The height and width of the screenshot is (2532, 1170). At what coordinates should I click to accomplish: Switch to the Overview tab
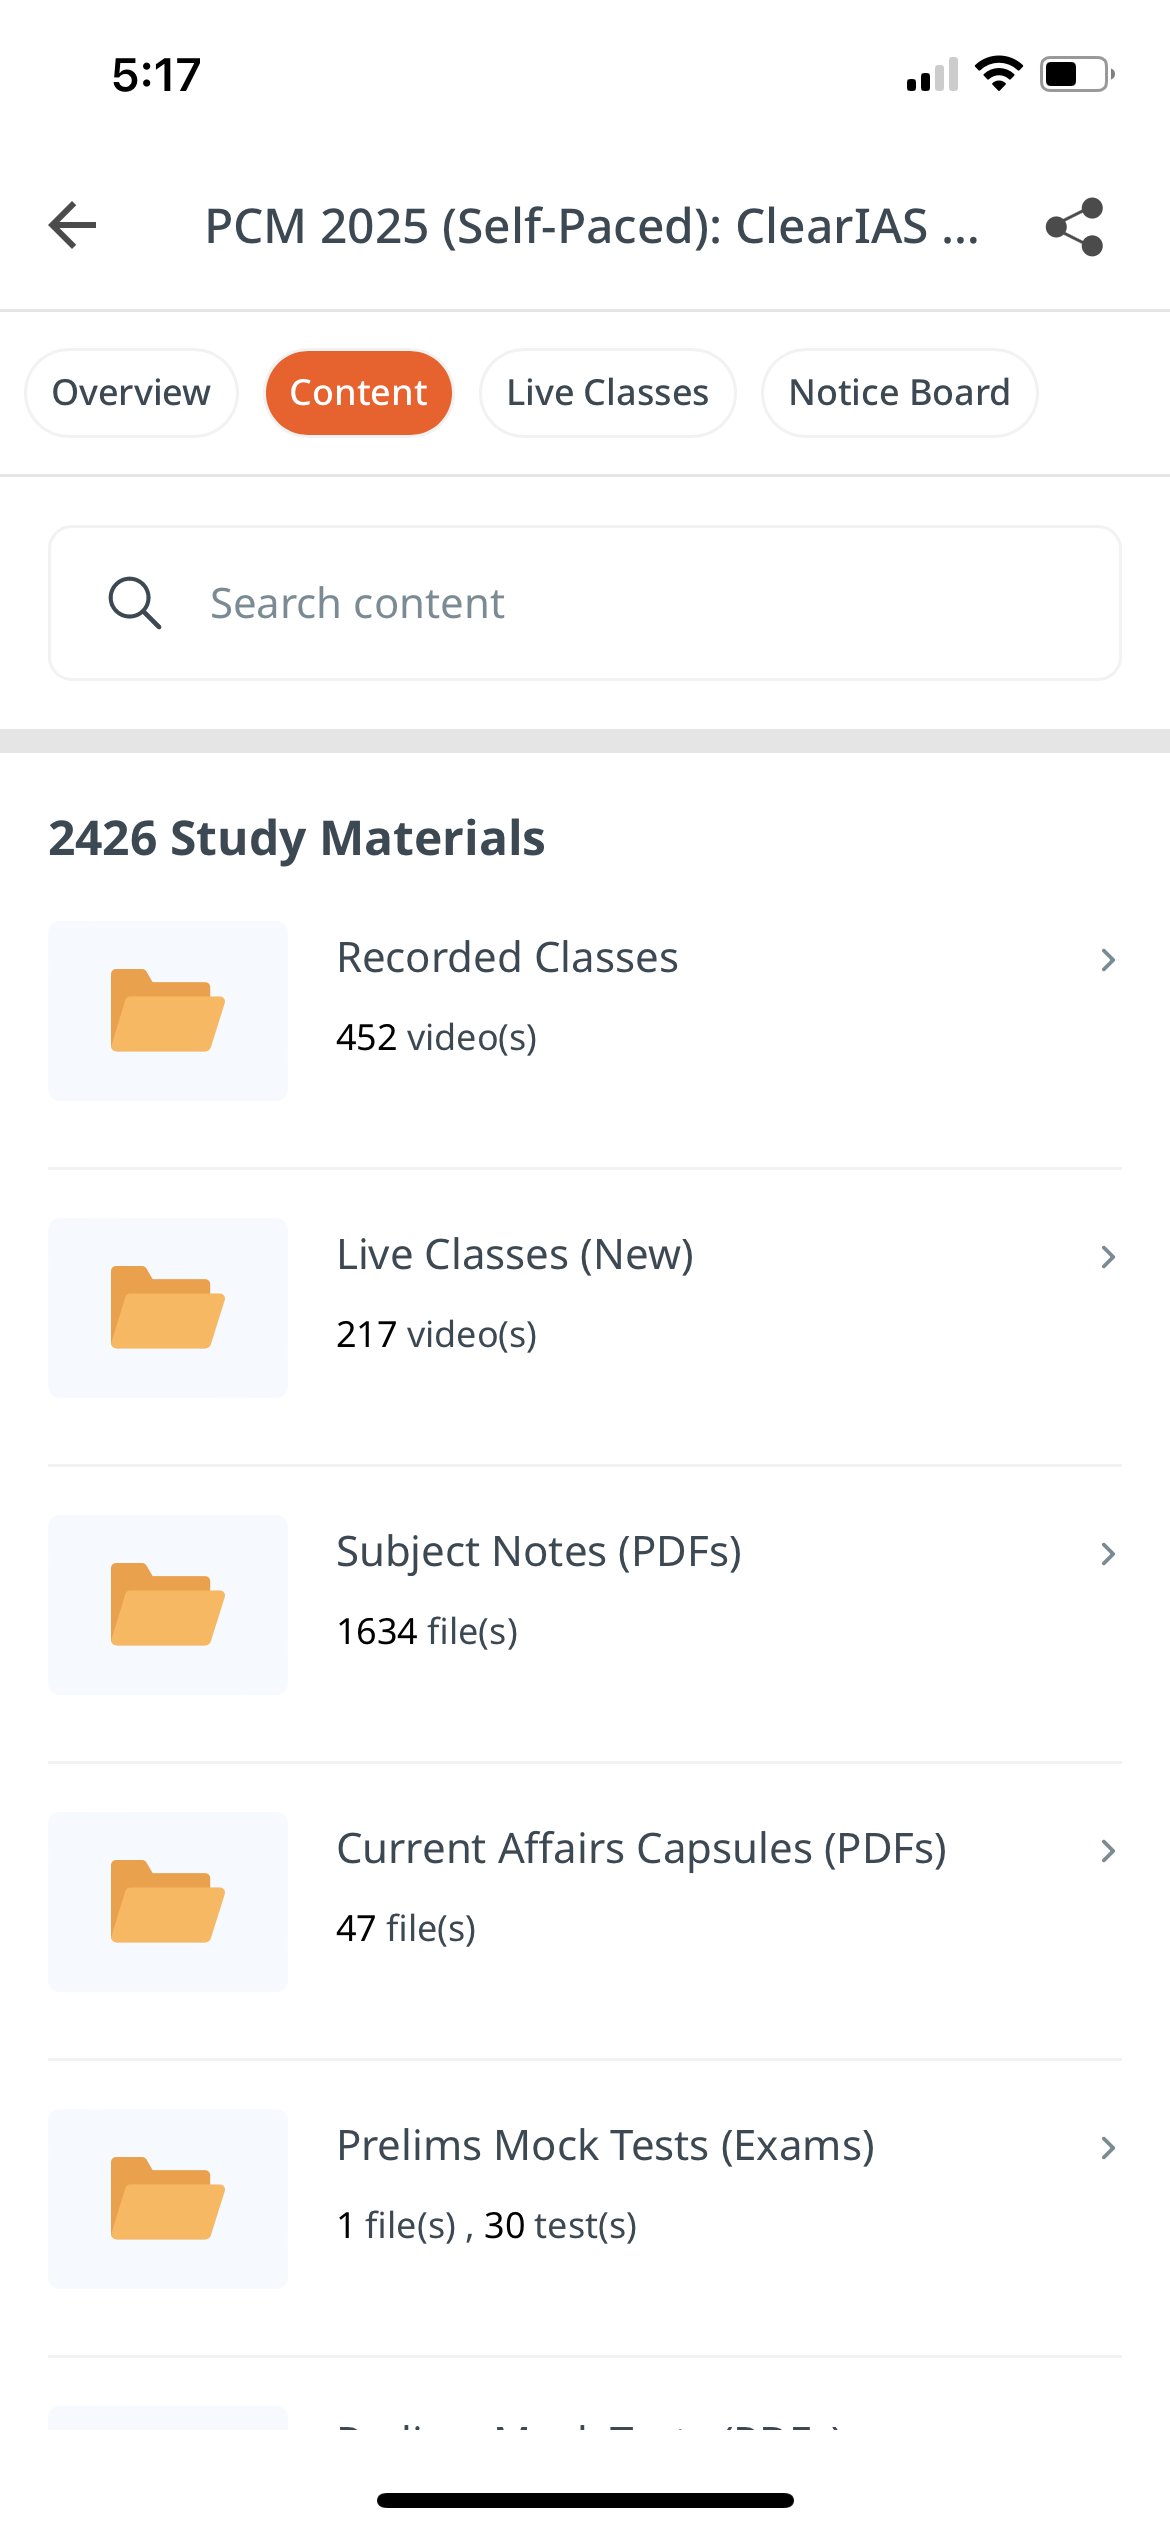click(131, 393)
